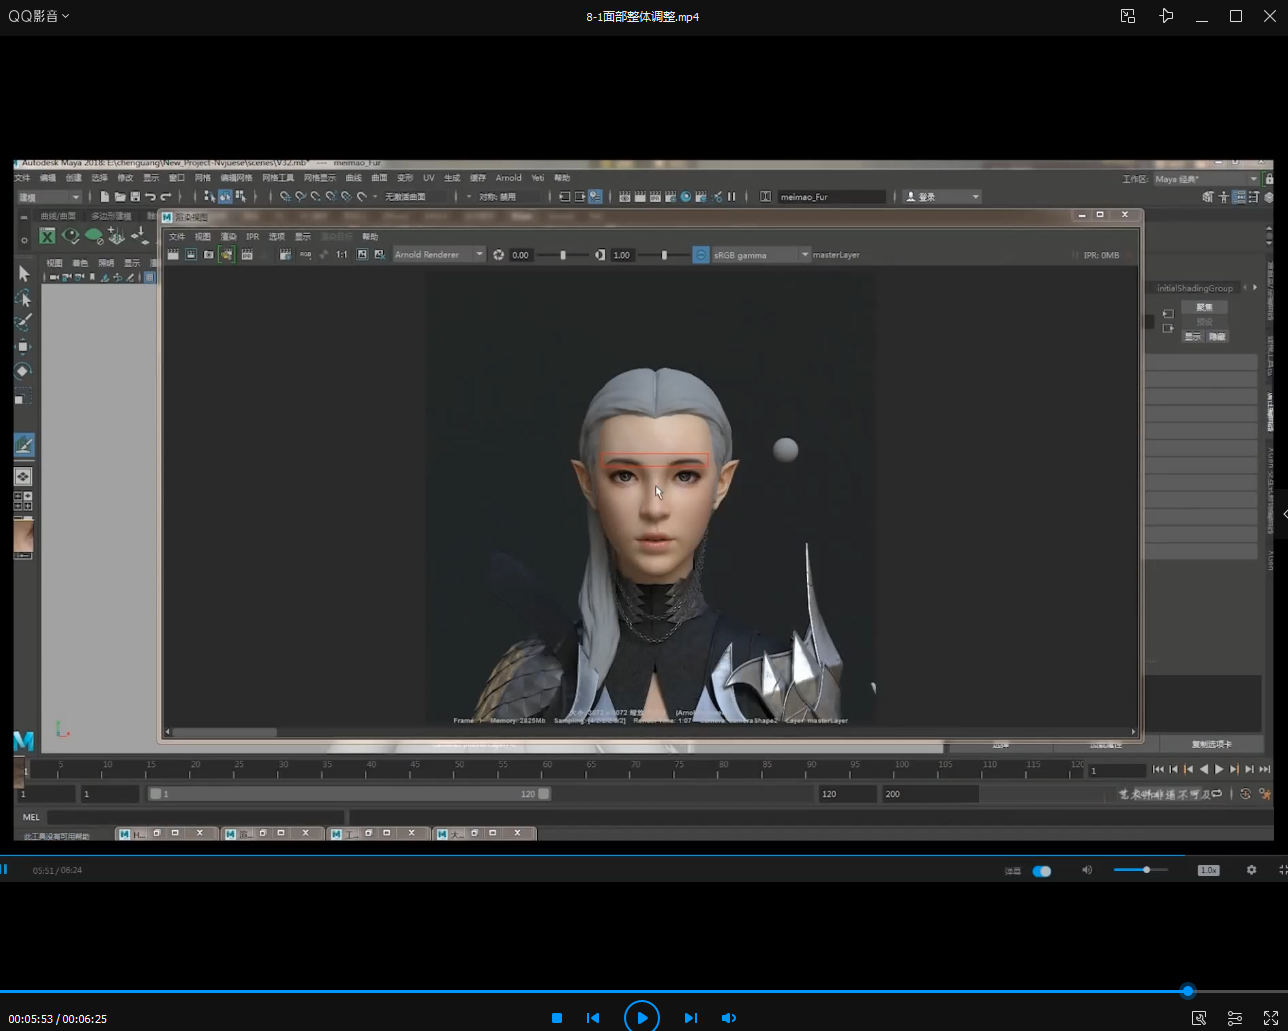Viewport: 1288px width, 1031px height.
Task: Open the playback adjustment settings icon
Action: [x=1235, y=1018]
